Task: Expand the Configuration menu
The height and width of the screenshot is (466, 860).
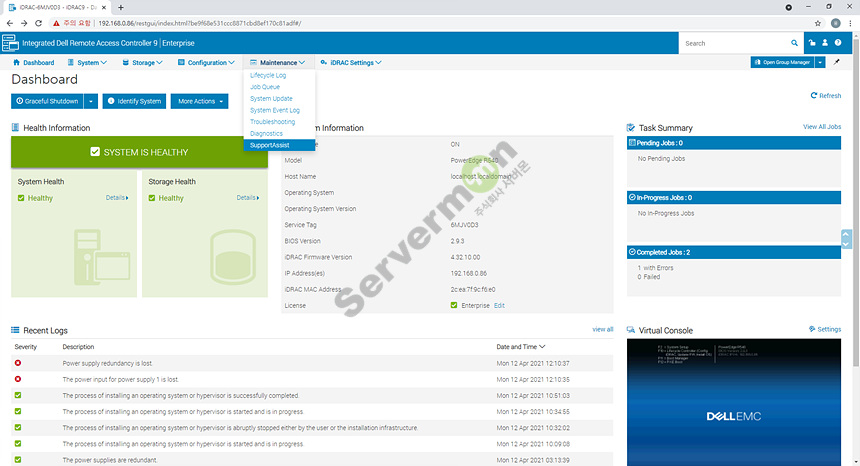Action: 206,62
